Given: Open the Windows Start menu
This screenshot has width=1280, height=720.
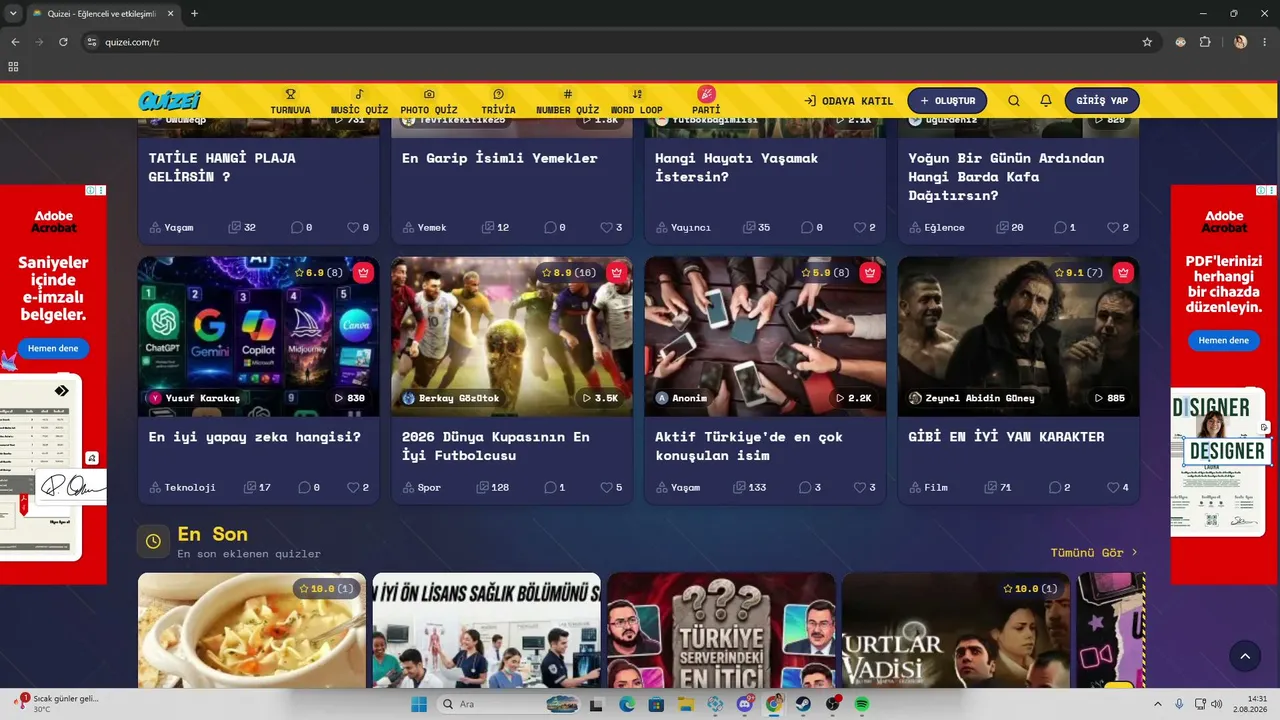Looking at the screenshot, I should [418, 704].
